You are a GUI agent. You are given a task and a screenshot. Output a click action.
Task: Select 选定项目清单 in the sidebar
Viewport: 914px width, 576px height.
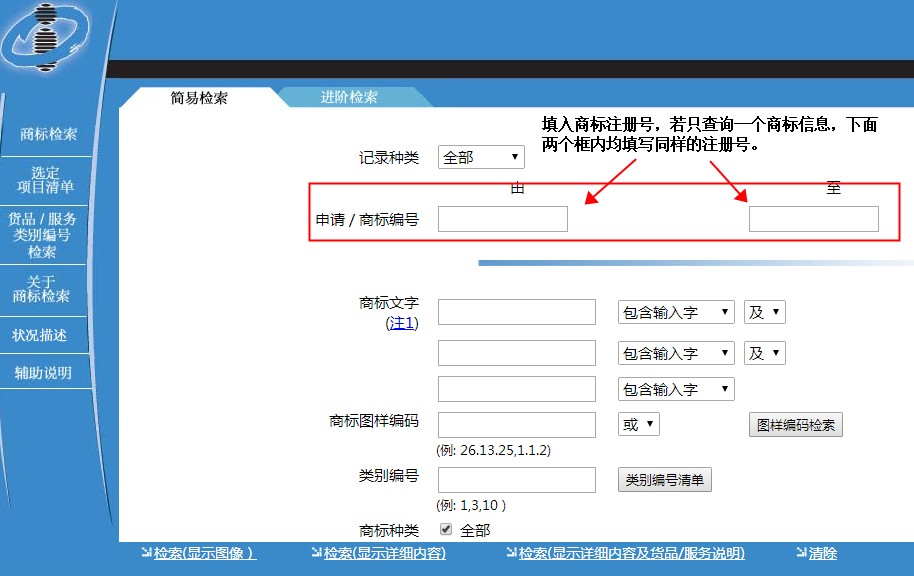[45, 179]
